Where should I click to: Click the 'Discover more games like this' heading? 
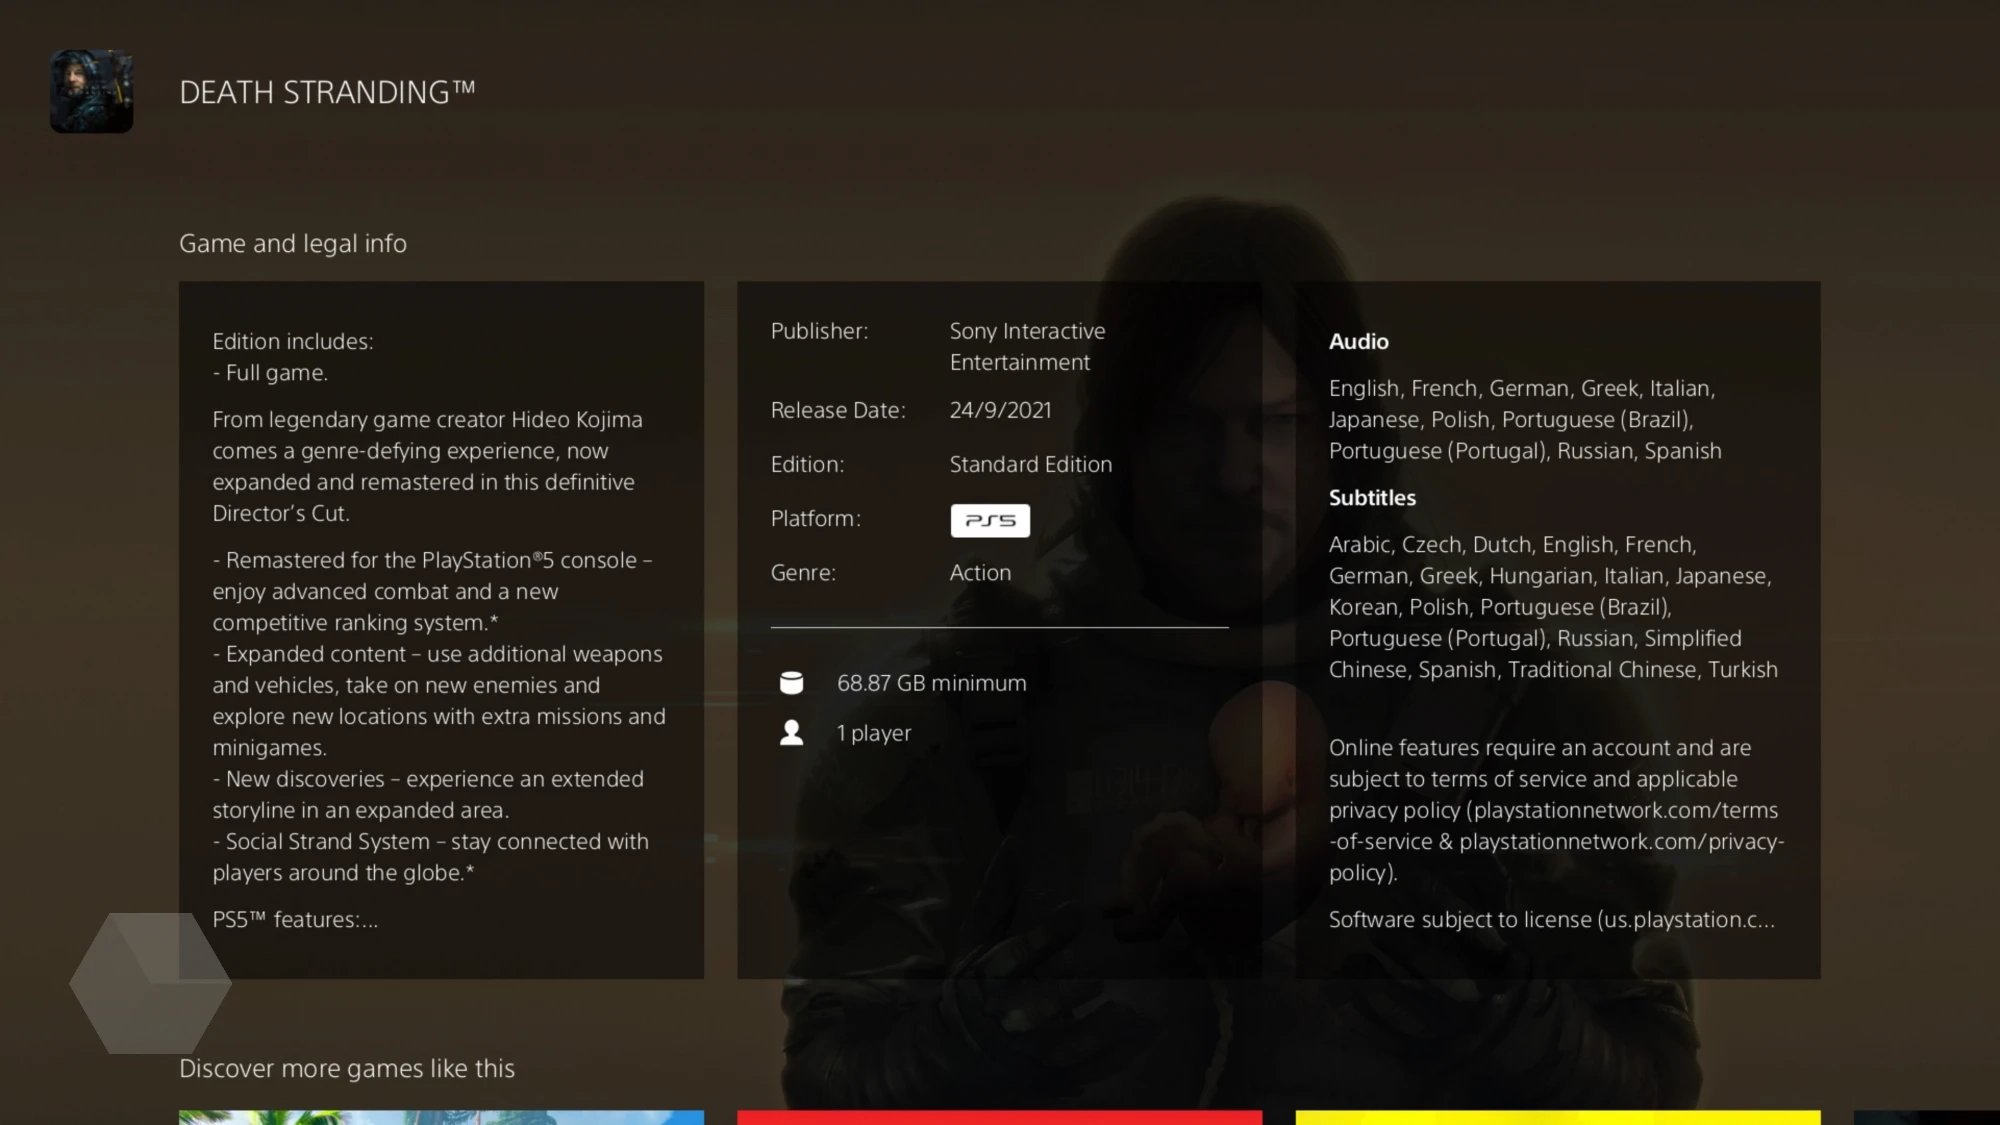pos(347,1069)
